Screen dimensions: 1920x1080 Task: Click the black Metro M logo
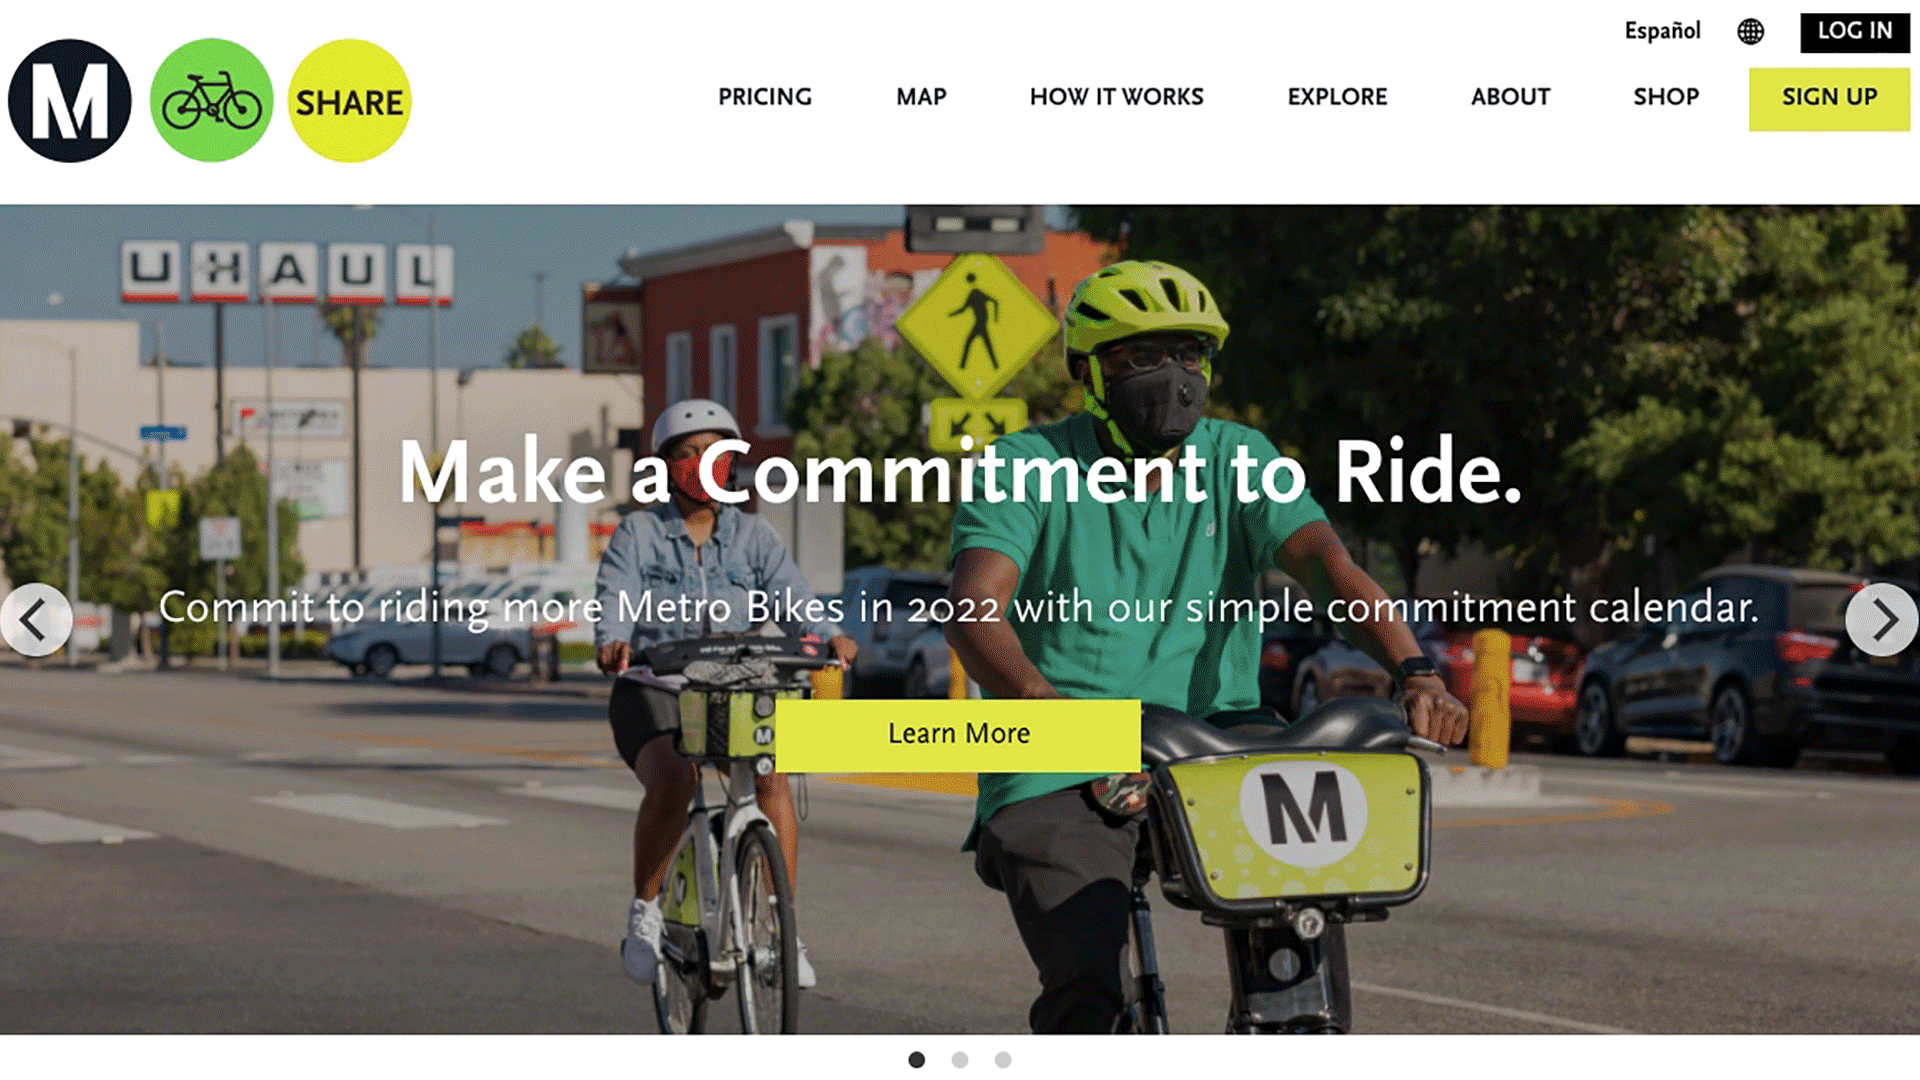70,101
